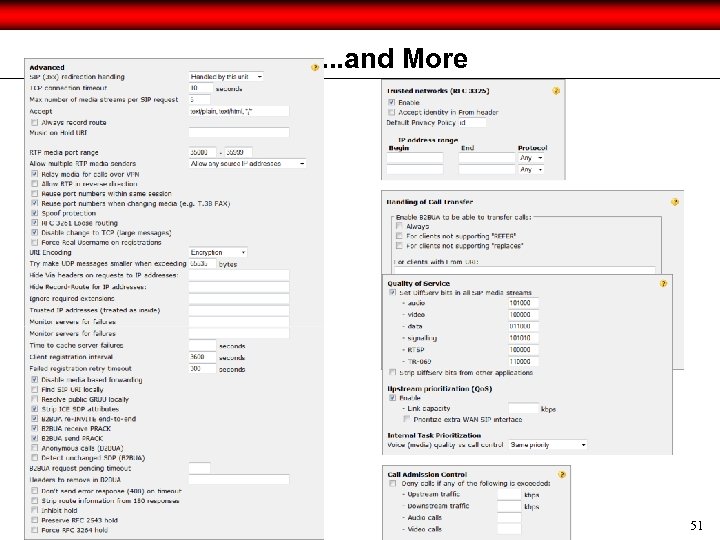Click Max number of media streams field
This screenshot has height=540, width=720.
[x=199, y=100]
